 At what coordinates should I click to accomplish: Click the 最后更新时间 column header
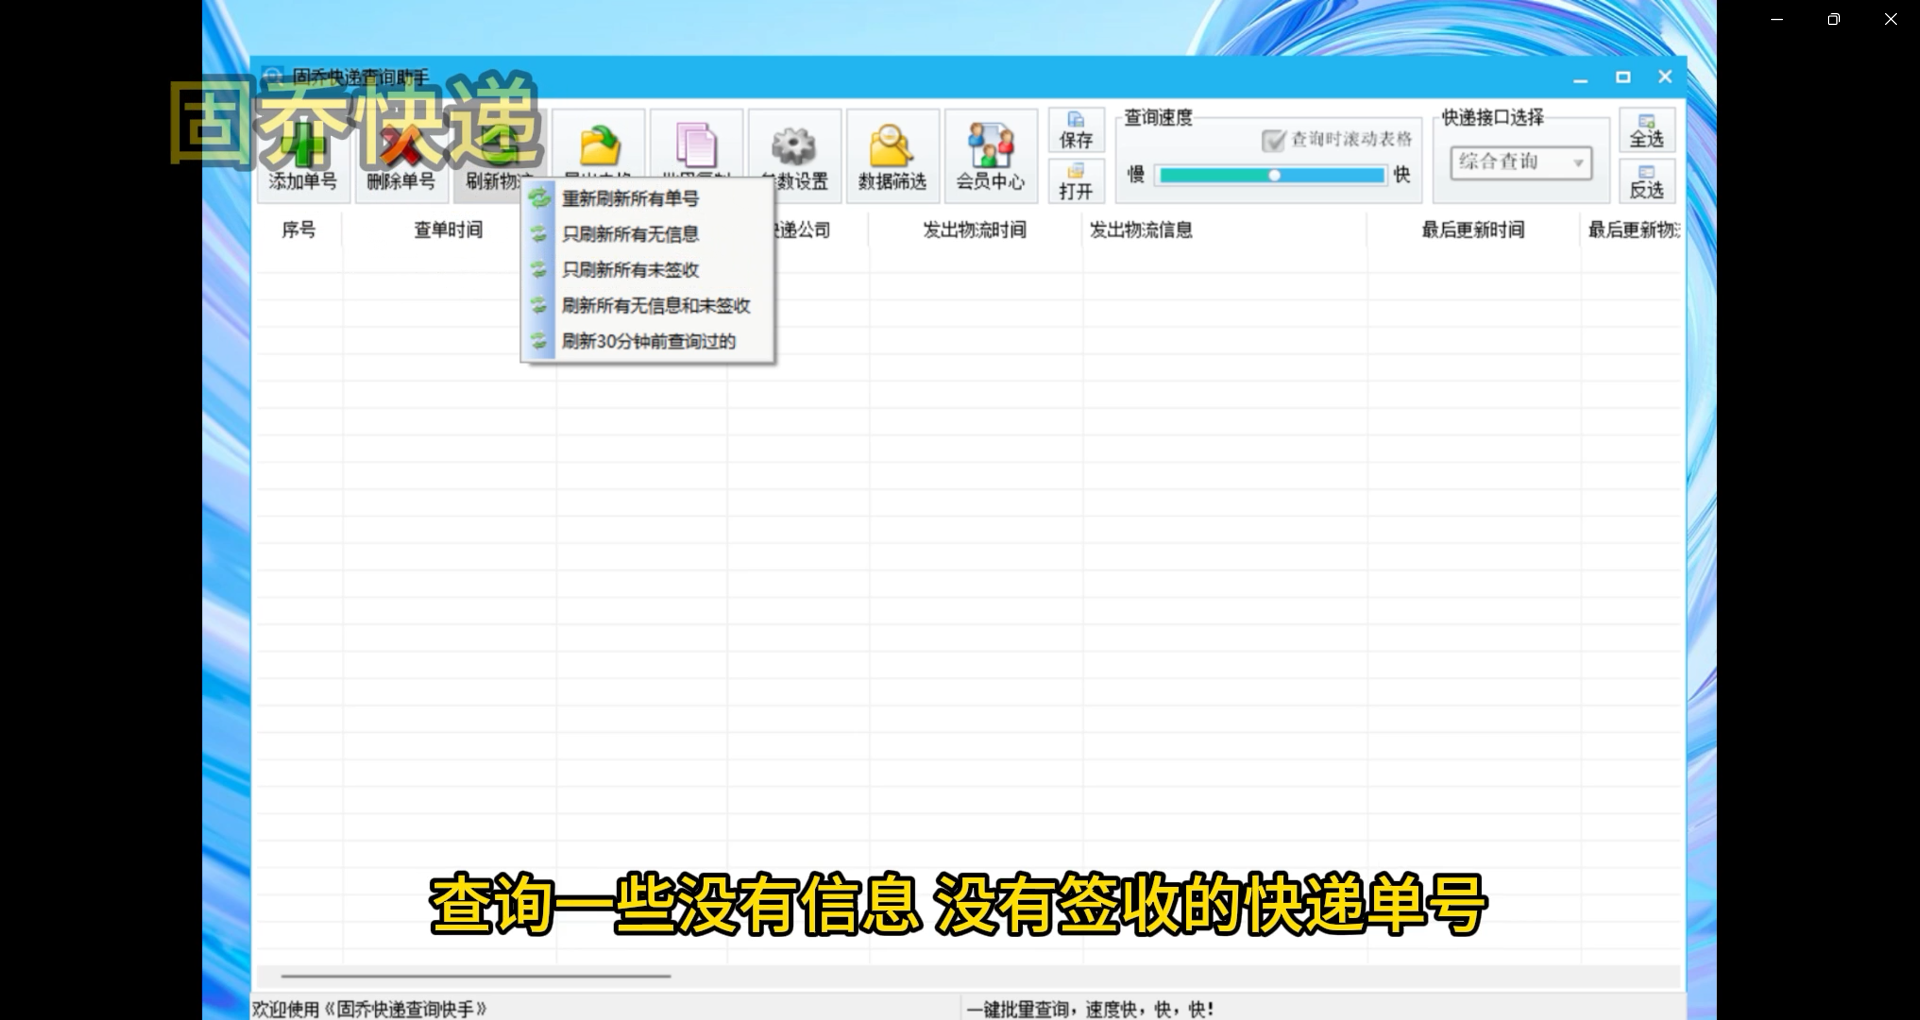(1473, 230)
